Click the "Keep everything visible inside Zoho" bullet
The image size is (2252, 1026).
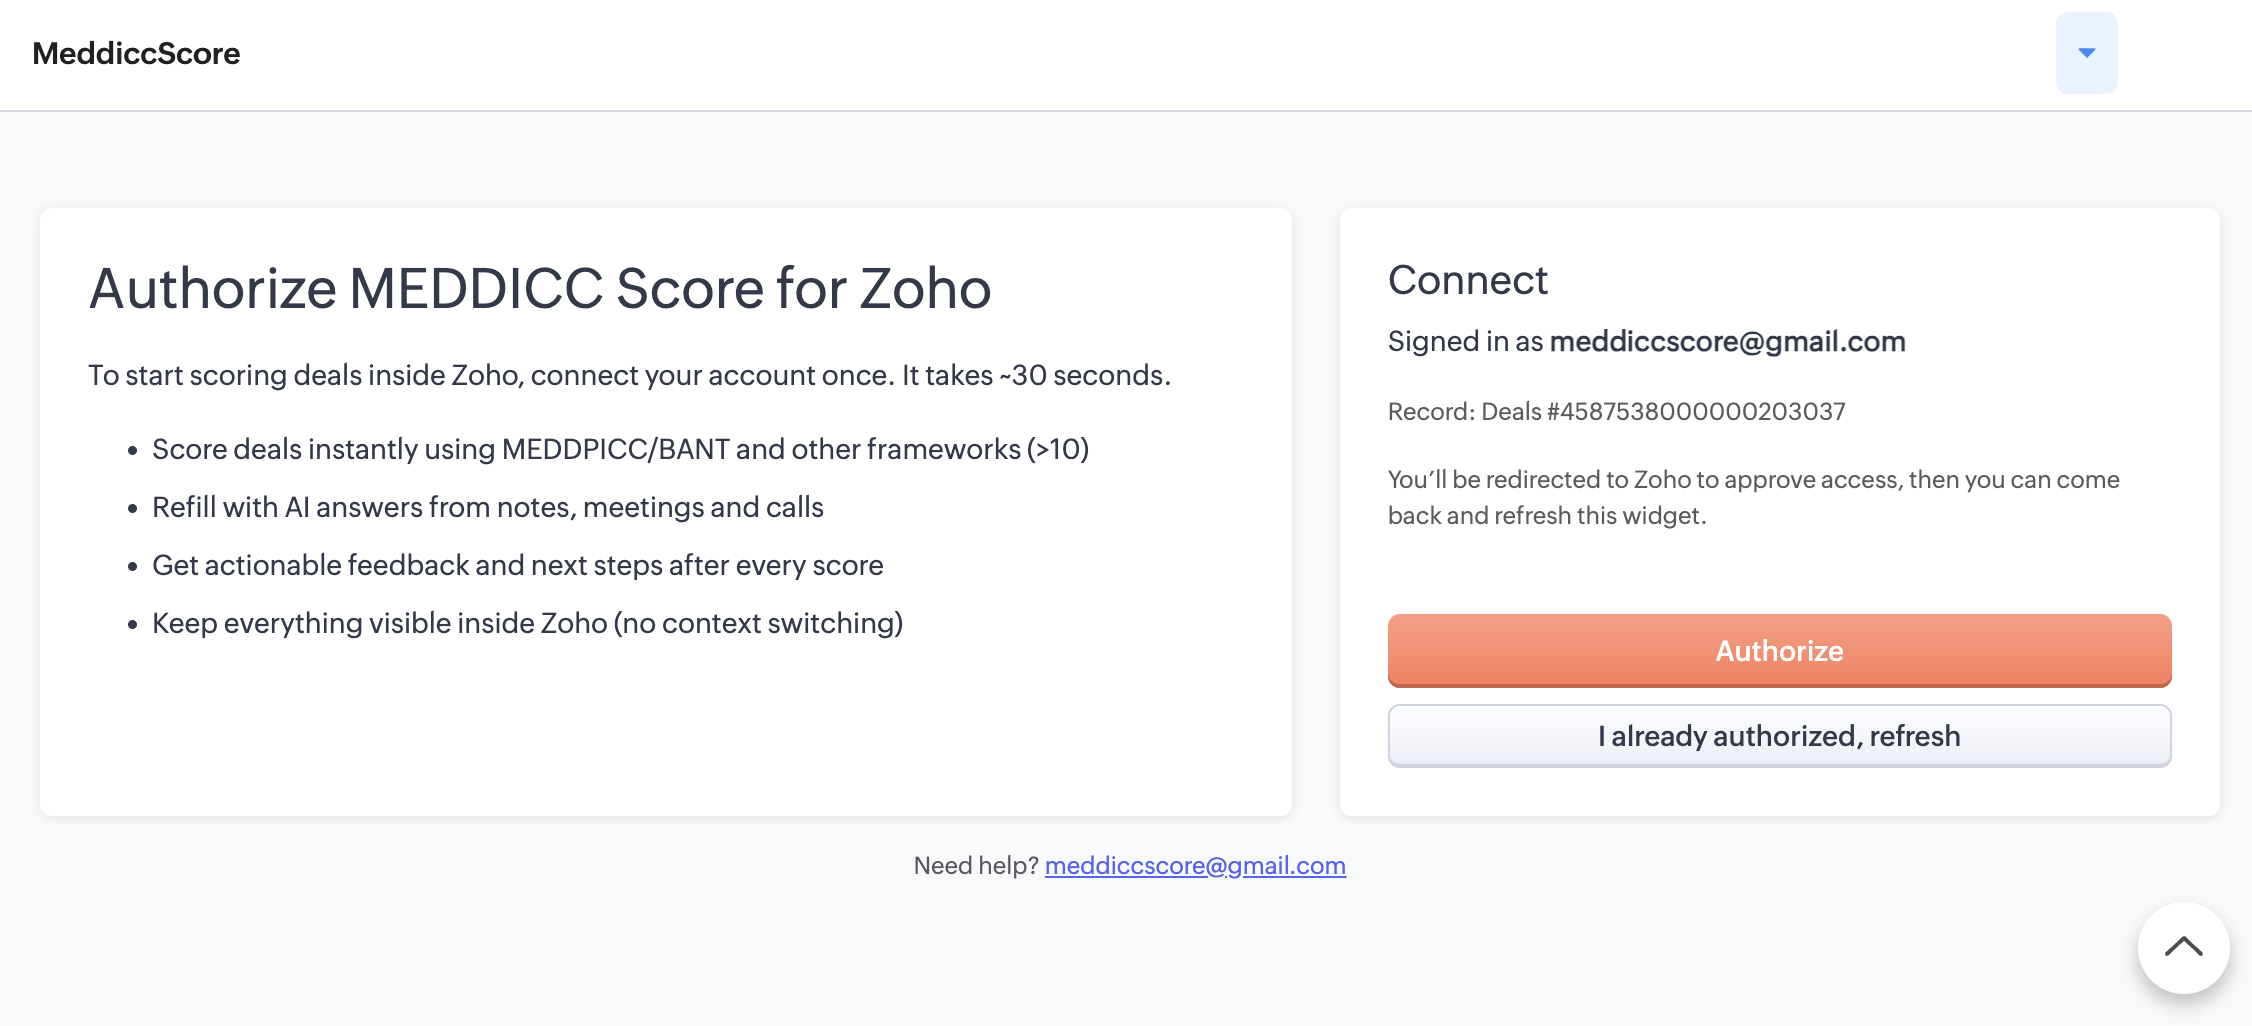click(527, 624)
